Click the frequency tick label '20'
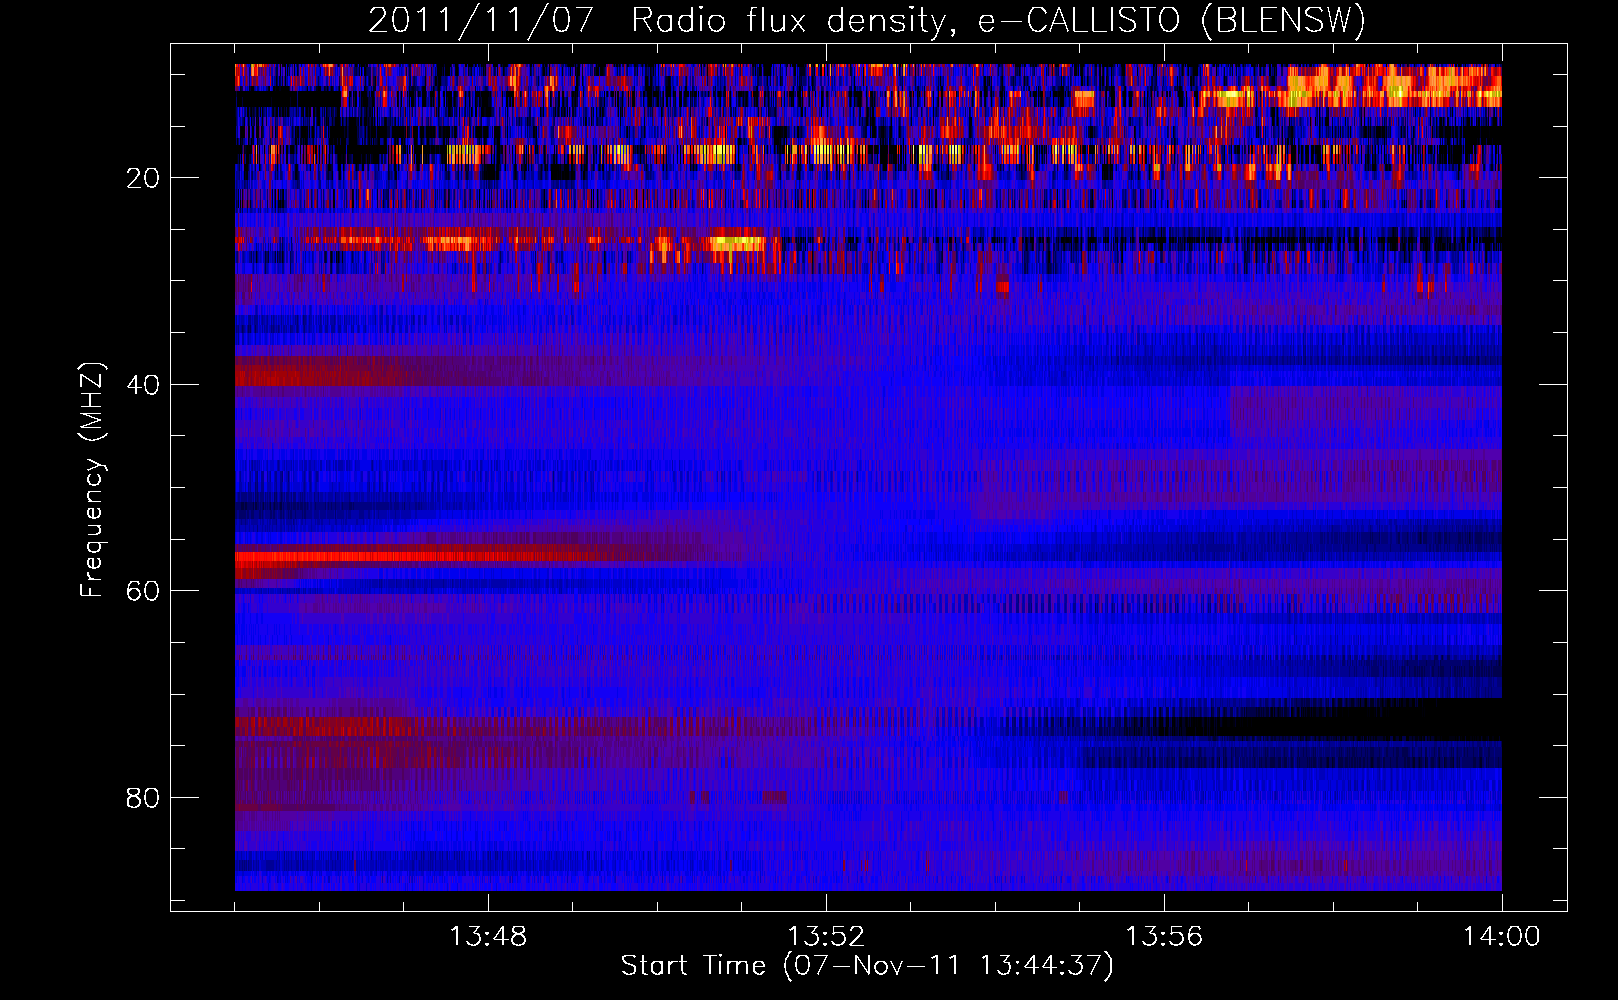The width and height of the screenshot is (1618, 1000). tap(143, 178)
